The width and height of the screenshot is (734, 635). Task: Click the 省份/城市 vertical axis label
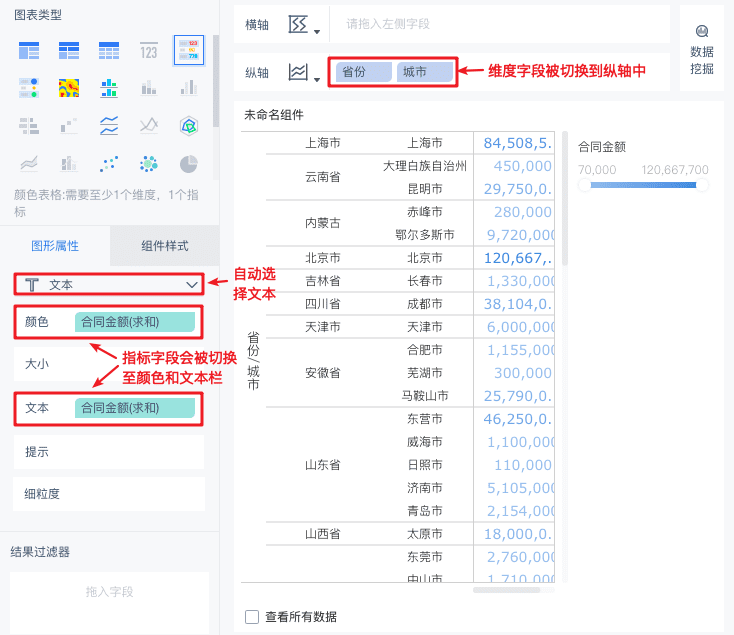[253, 361]
